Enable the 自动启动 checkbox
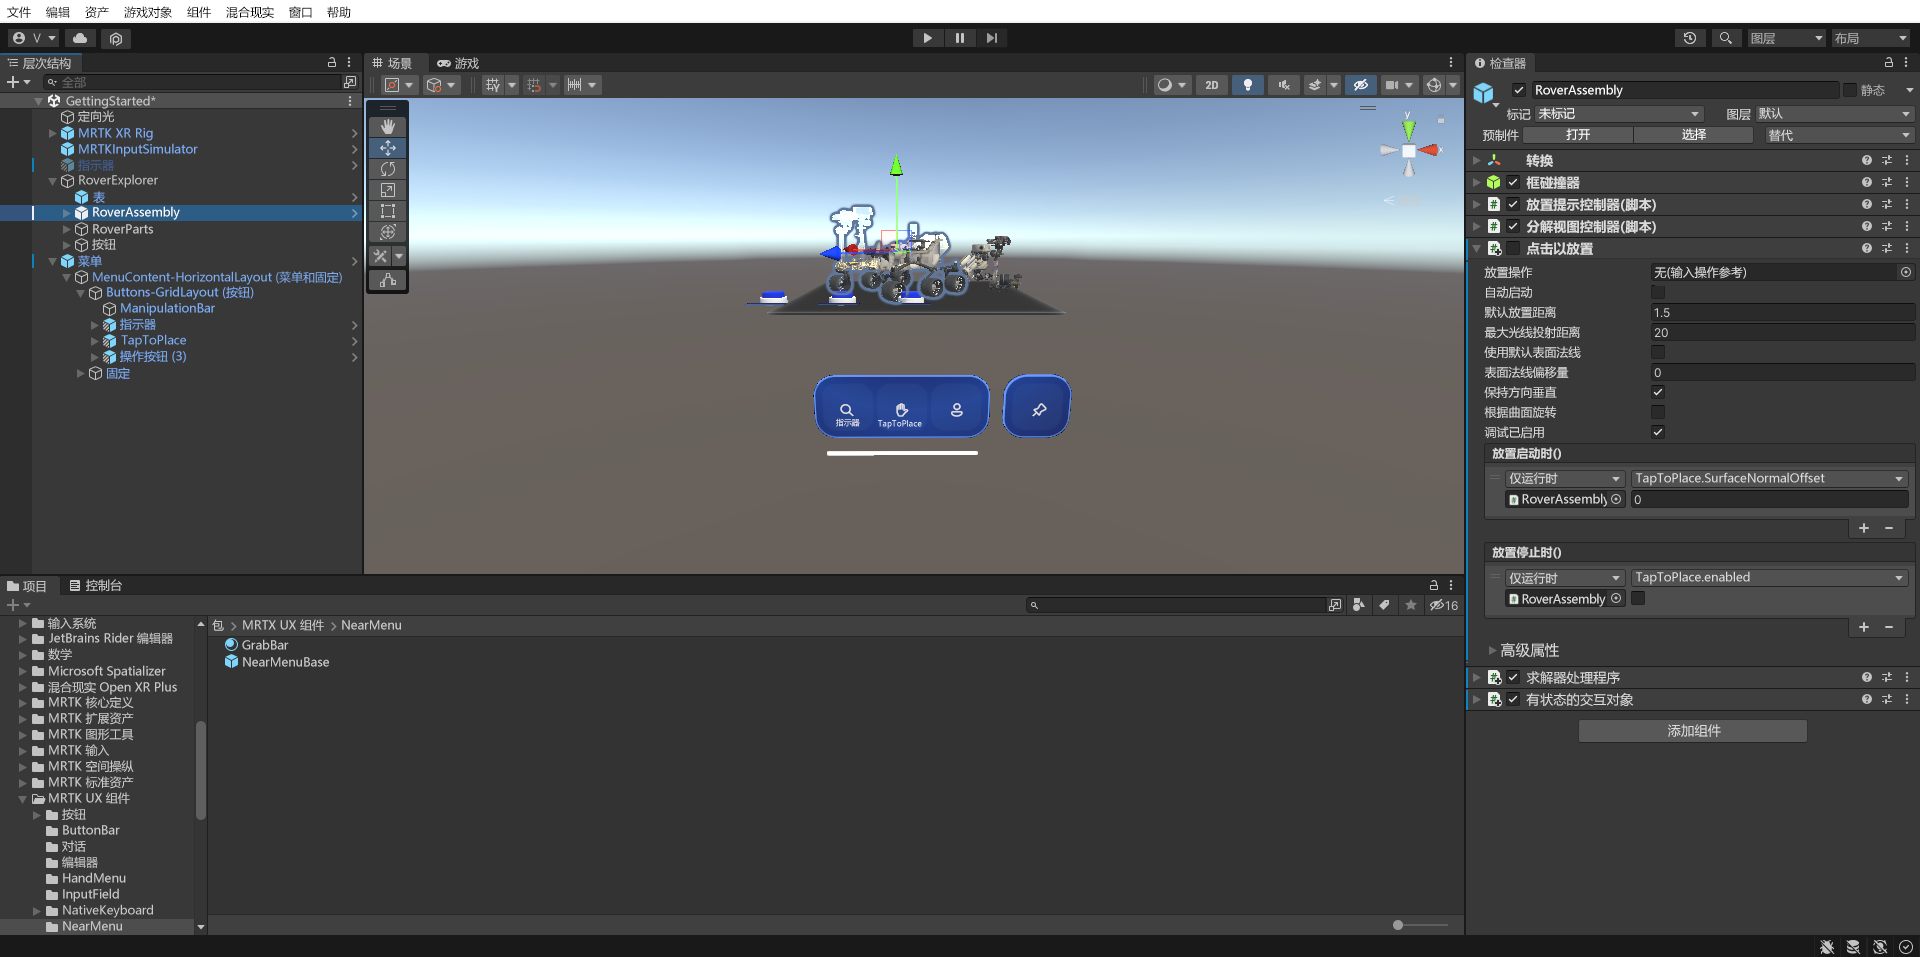 coord(1658,292)
